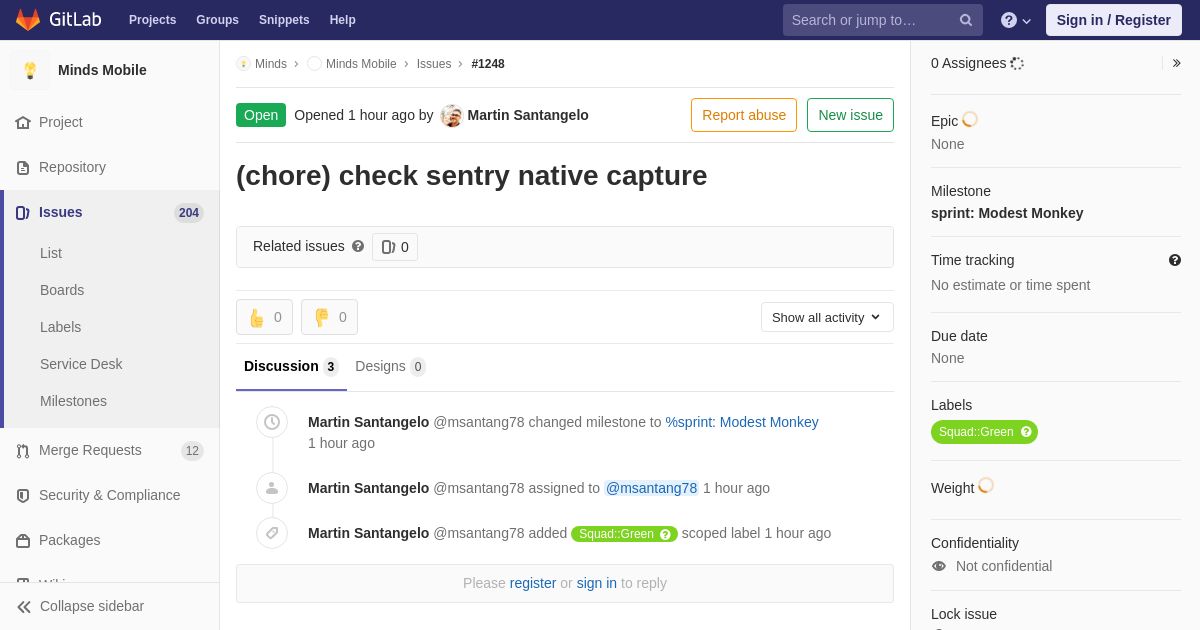
Task: Click the register link to reply
Action: 532,583
